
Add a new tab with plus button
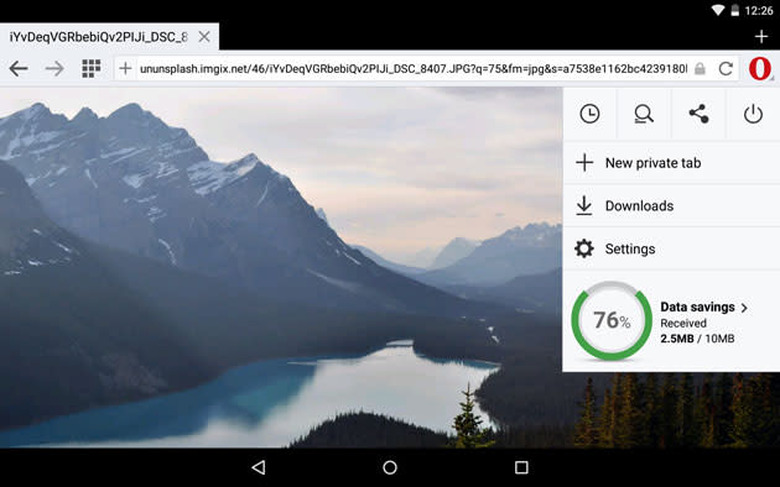(761, 37)
